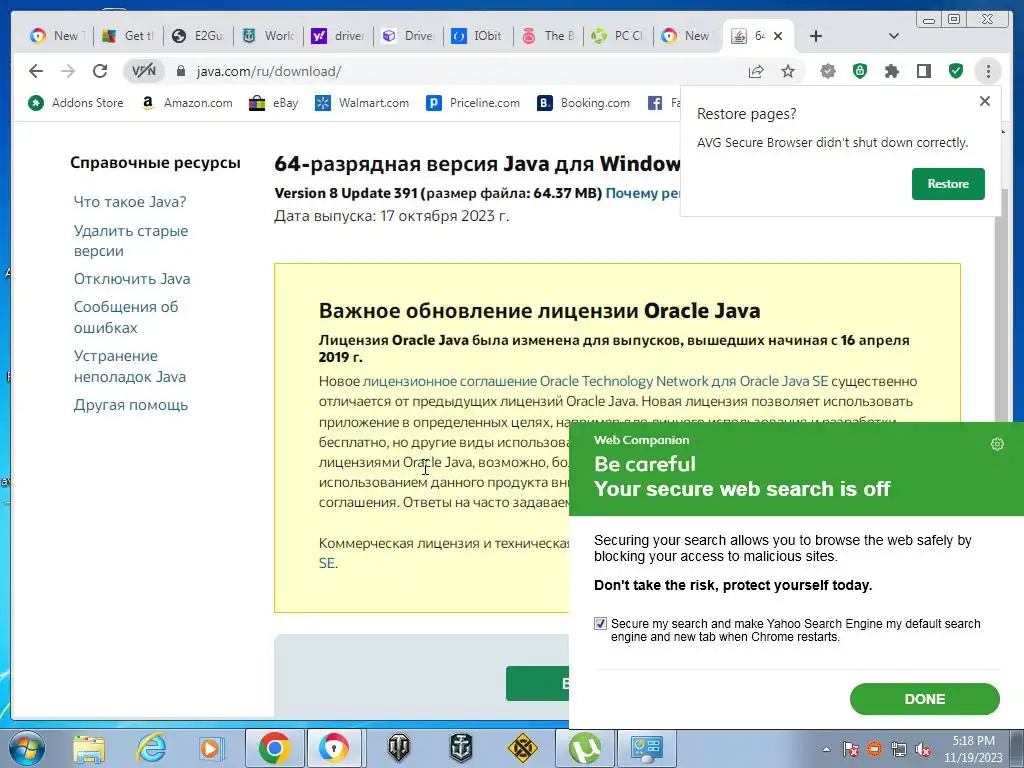Click the lock icon beside java.com URL
This screenshot has width=1024, height=768.
click(x=181, y=71)
